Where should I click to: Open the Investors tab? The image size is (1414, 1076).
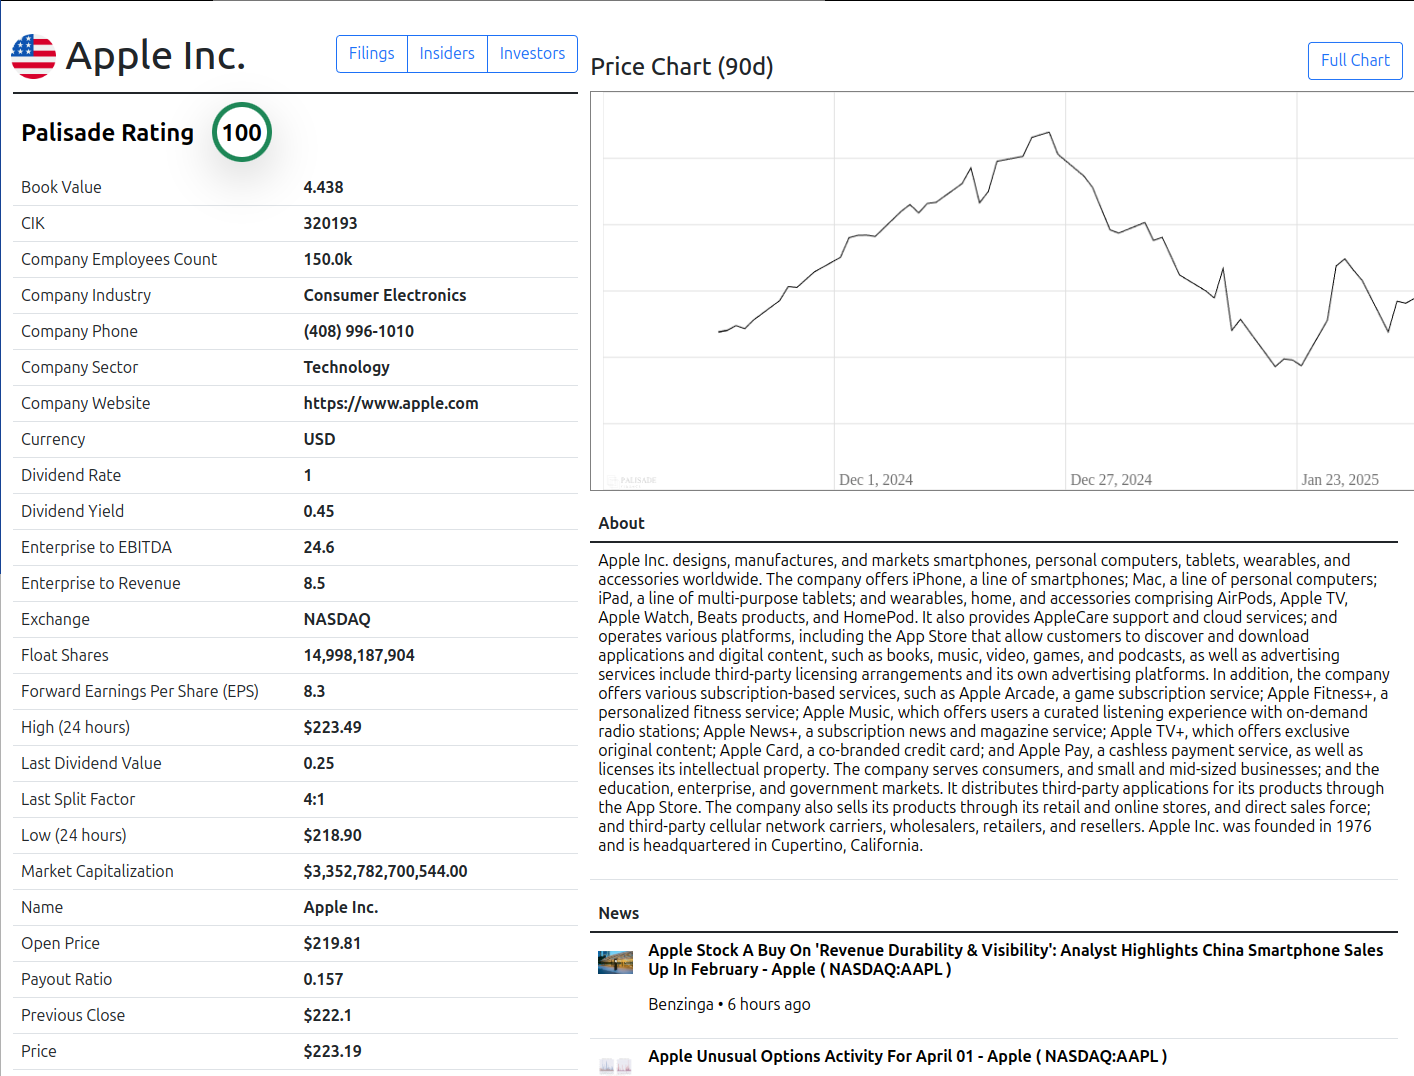(x=532, y=54)
